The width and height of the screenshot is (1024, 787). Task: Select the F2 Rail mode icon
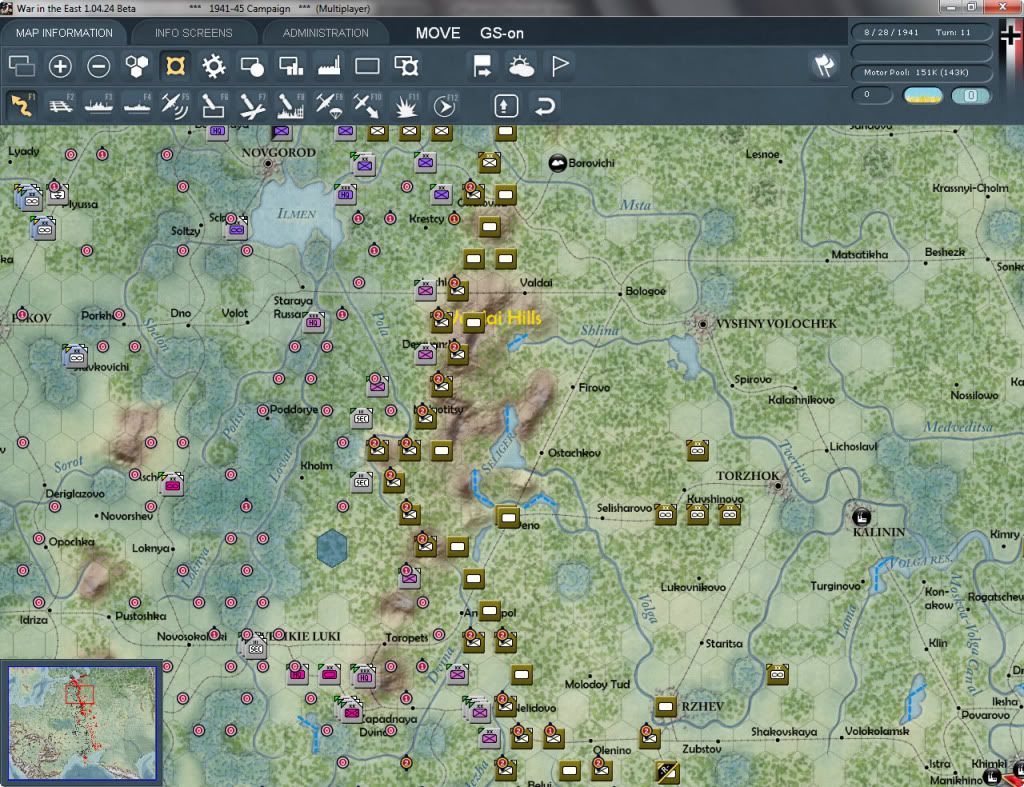(60, 105)
